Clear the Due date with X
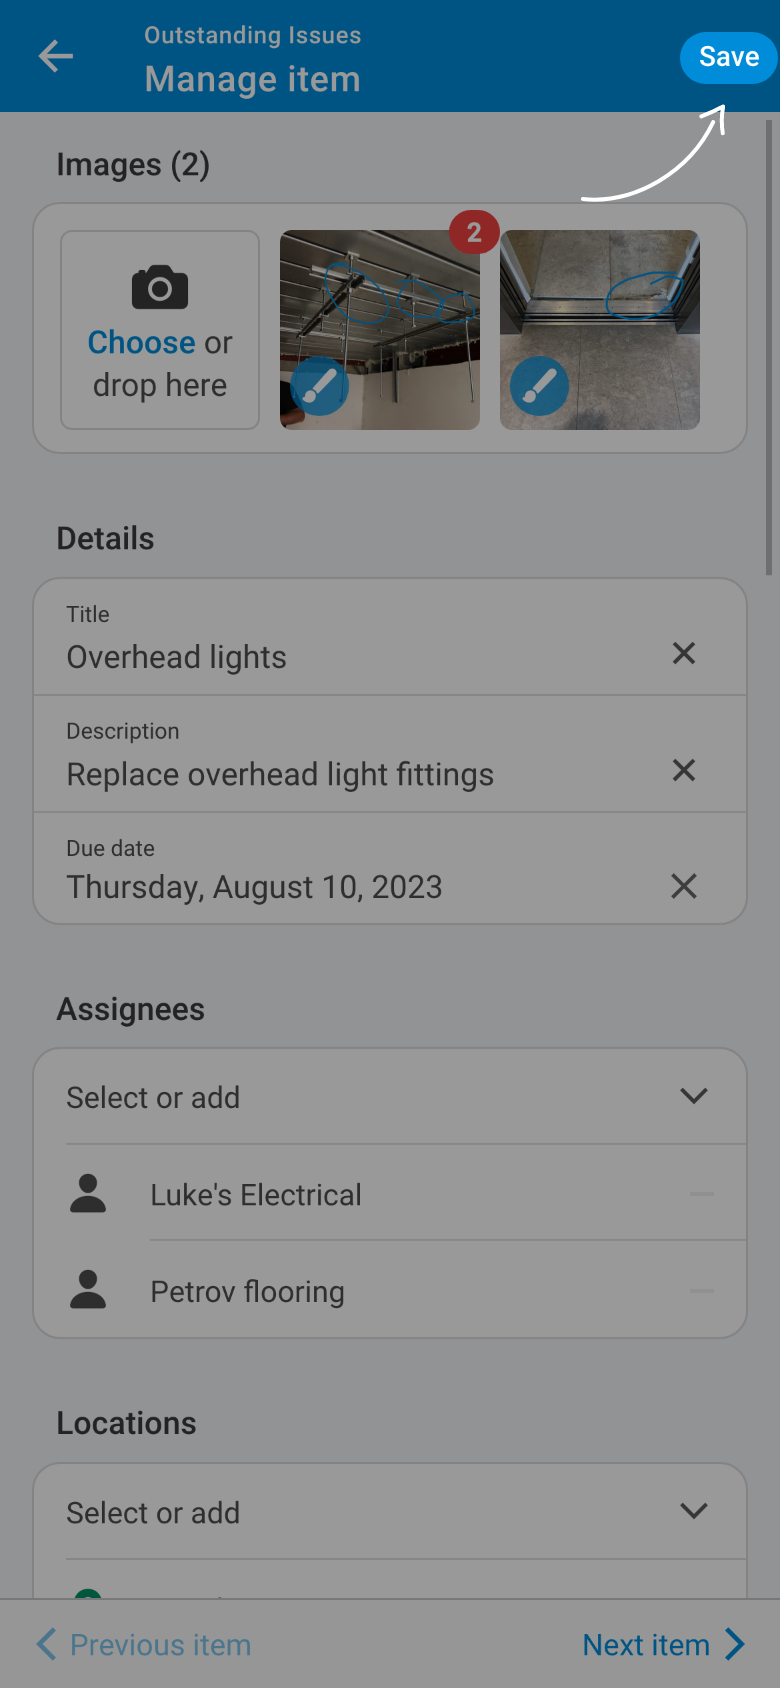780x1688 pixels. pos(684,886)
